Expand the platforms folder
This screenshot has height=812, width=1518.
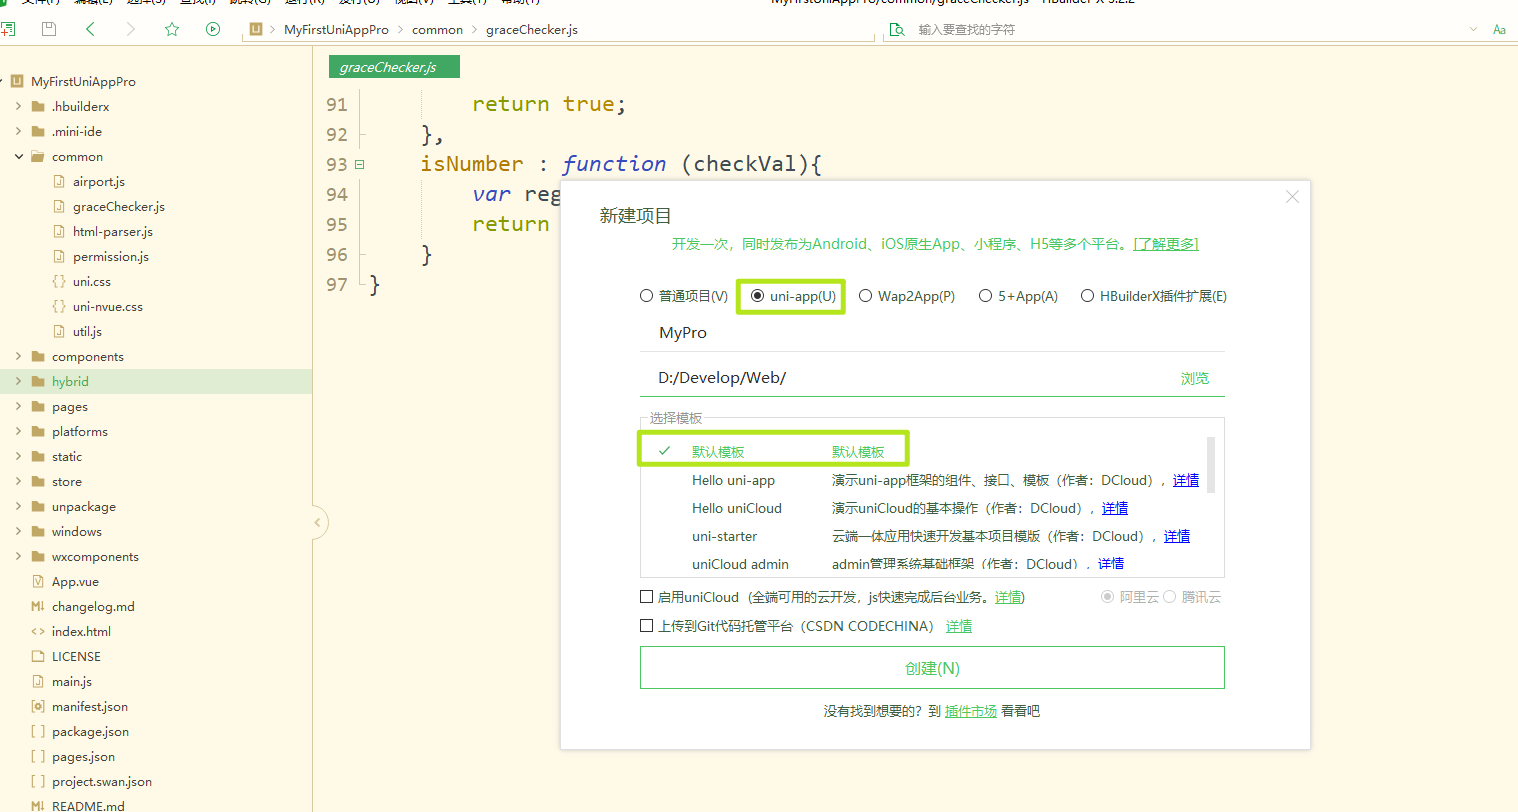click(19, 432)
